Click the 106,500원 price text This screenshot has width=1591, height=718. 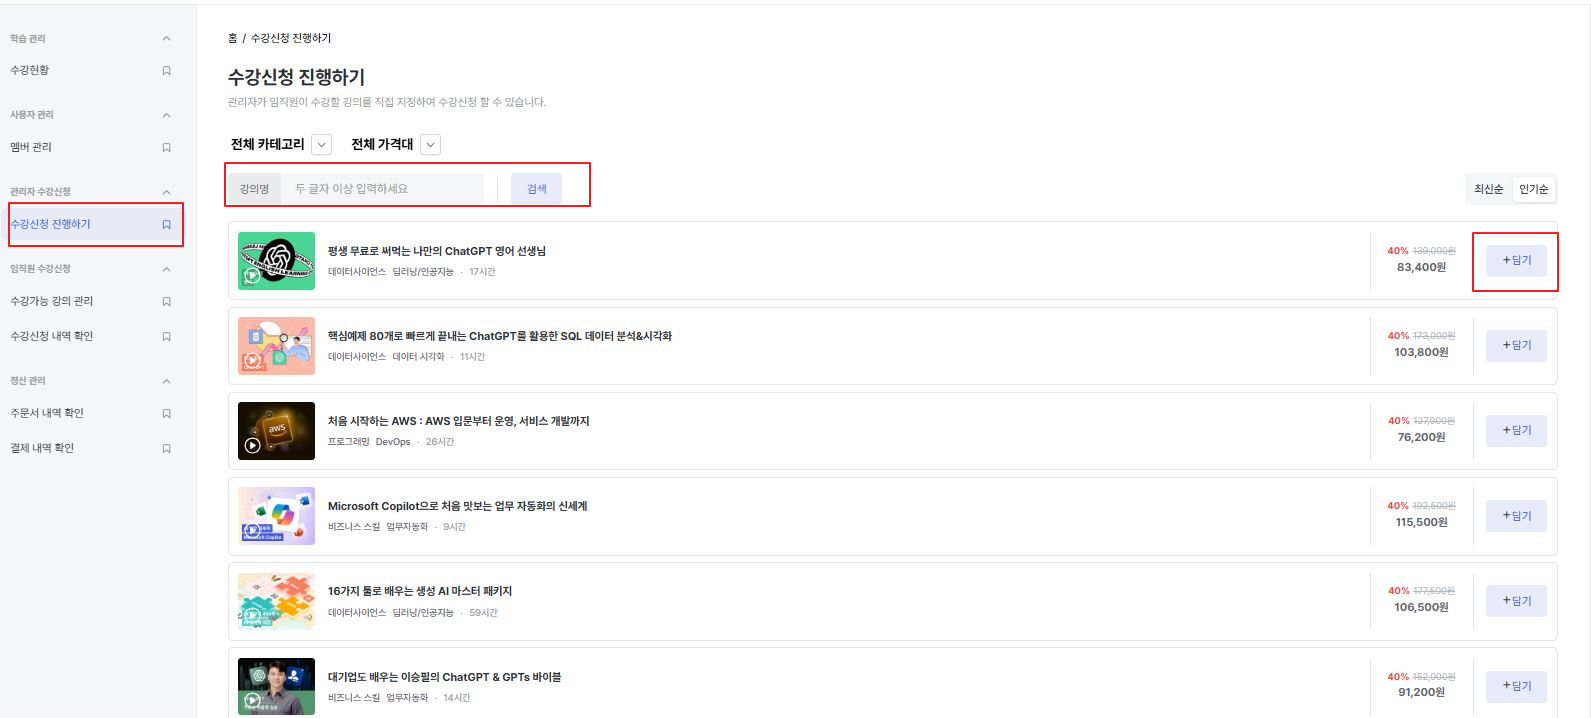click(x=1421, y=607)
